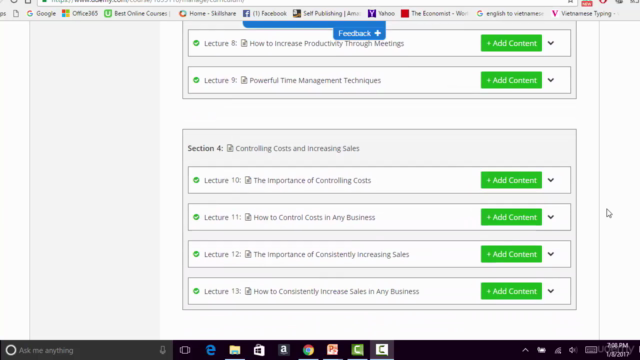
Task: Open File Explorer from taskbar
Action: pyautogui.click(x=235, y=350)
